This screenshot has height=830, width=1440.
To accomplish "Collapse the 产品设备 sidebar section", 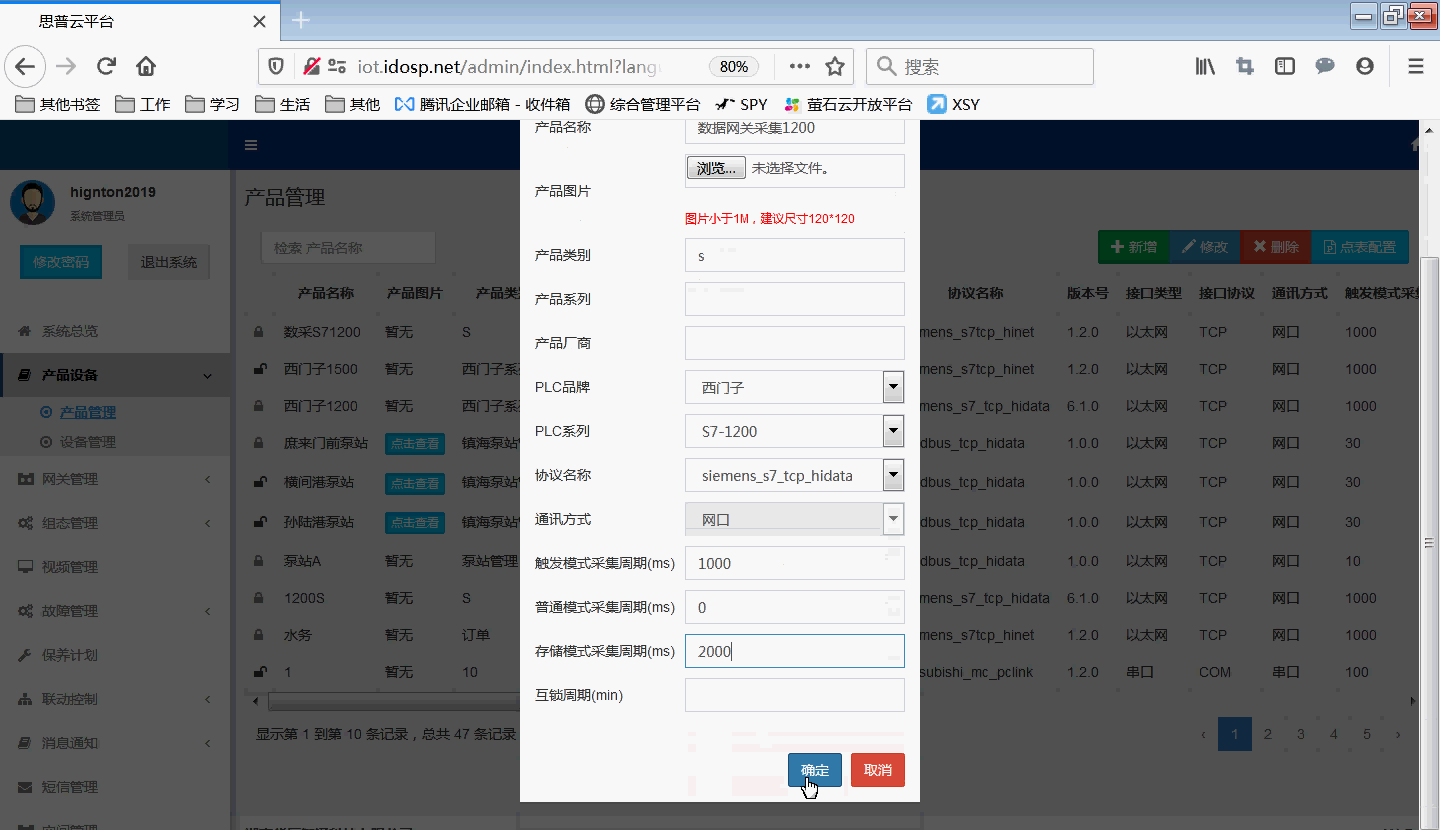I will point(207,374).
